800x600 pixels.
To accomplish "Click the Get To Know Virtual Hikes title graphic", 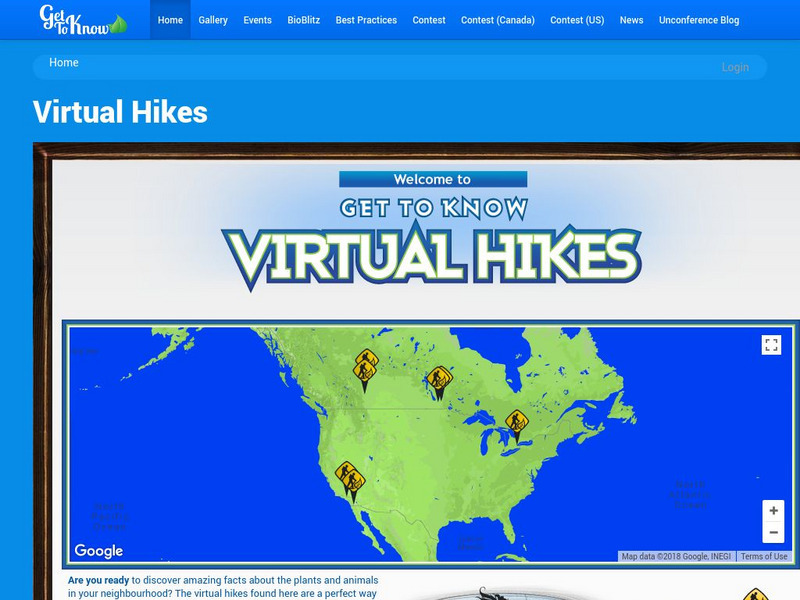I will pyautogui.click(x=432, y=245).
